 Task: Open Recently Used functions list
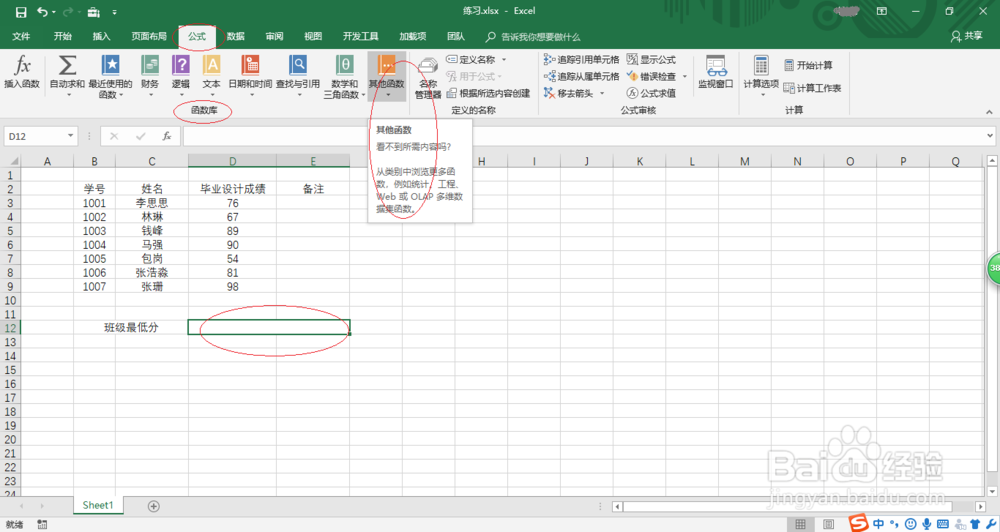pyautogui.click(x=110, y=77)
